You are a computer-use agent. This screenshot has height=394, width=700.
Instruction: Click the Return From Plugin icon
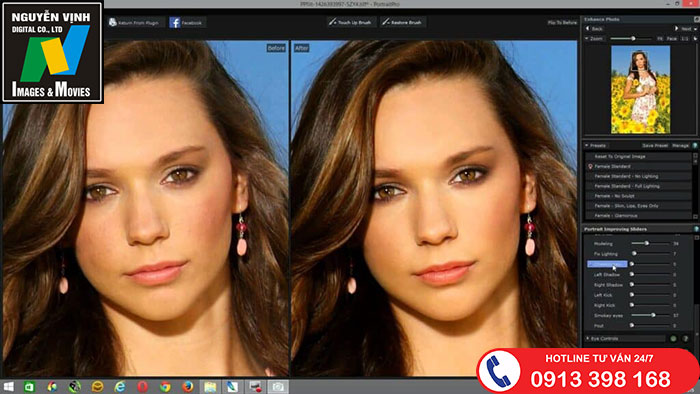pos(113,22)
